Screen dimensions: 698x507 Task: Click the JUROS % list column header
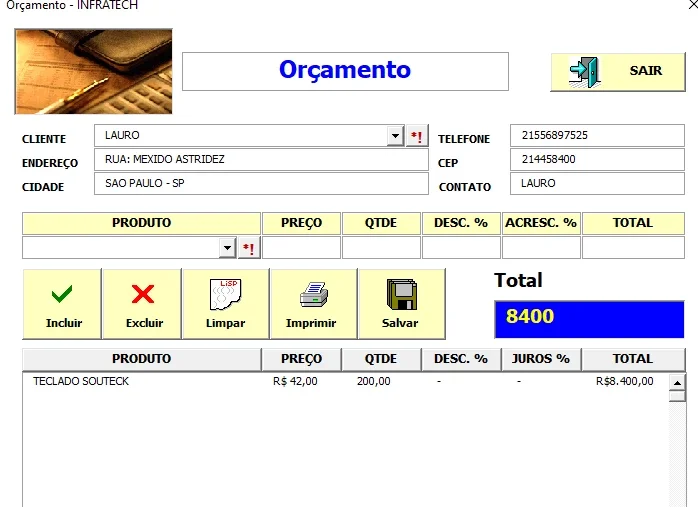coord(541,359)
